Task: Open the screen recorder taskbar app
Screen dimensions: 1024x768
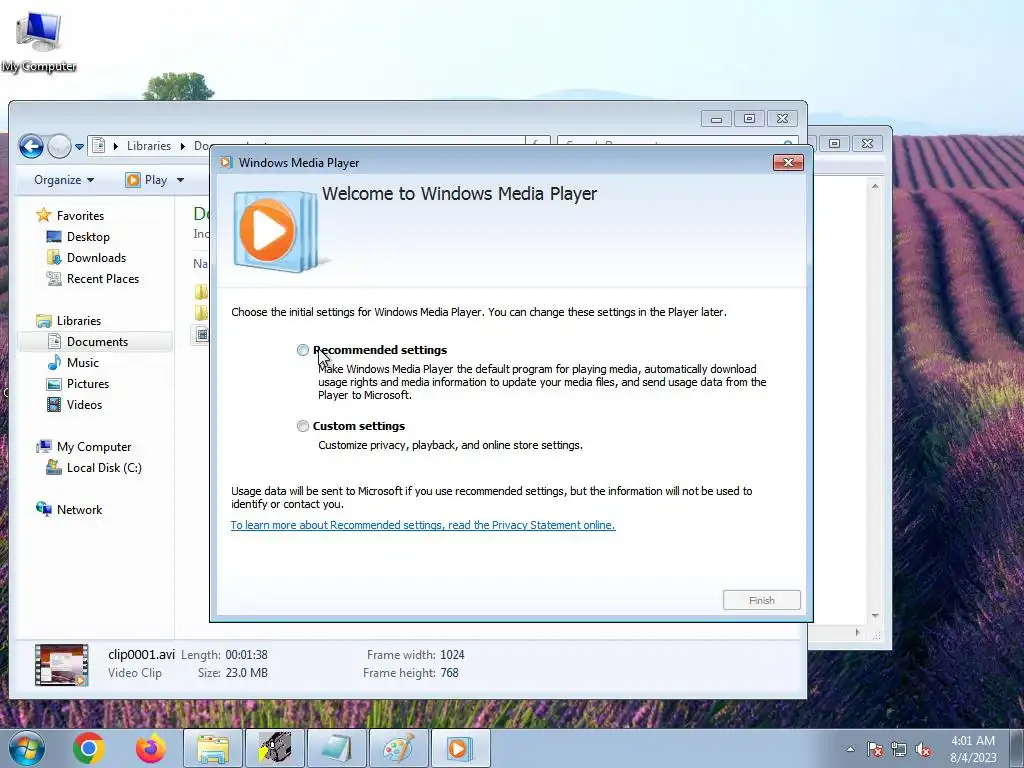Action: pyautogui.click(x=275, y=748)
